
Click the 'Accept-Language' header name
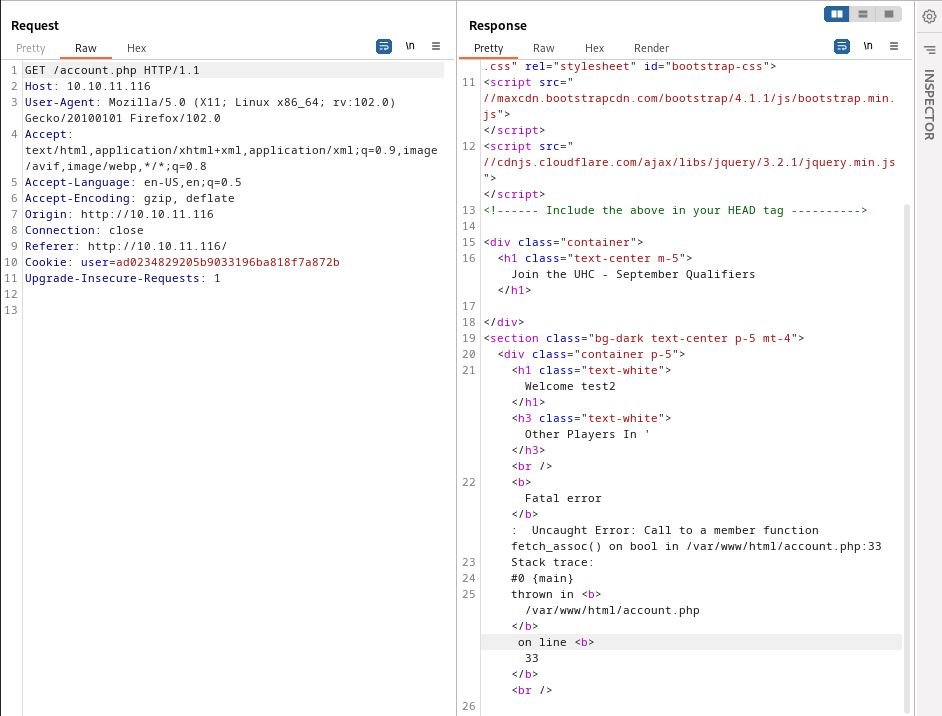pyautogui.click(x=77, y=183)
